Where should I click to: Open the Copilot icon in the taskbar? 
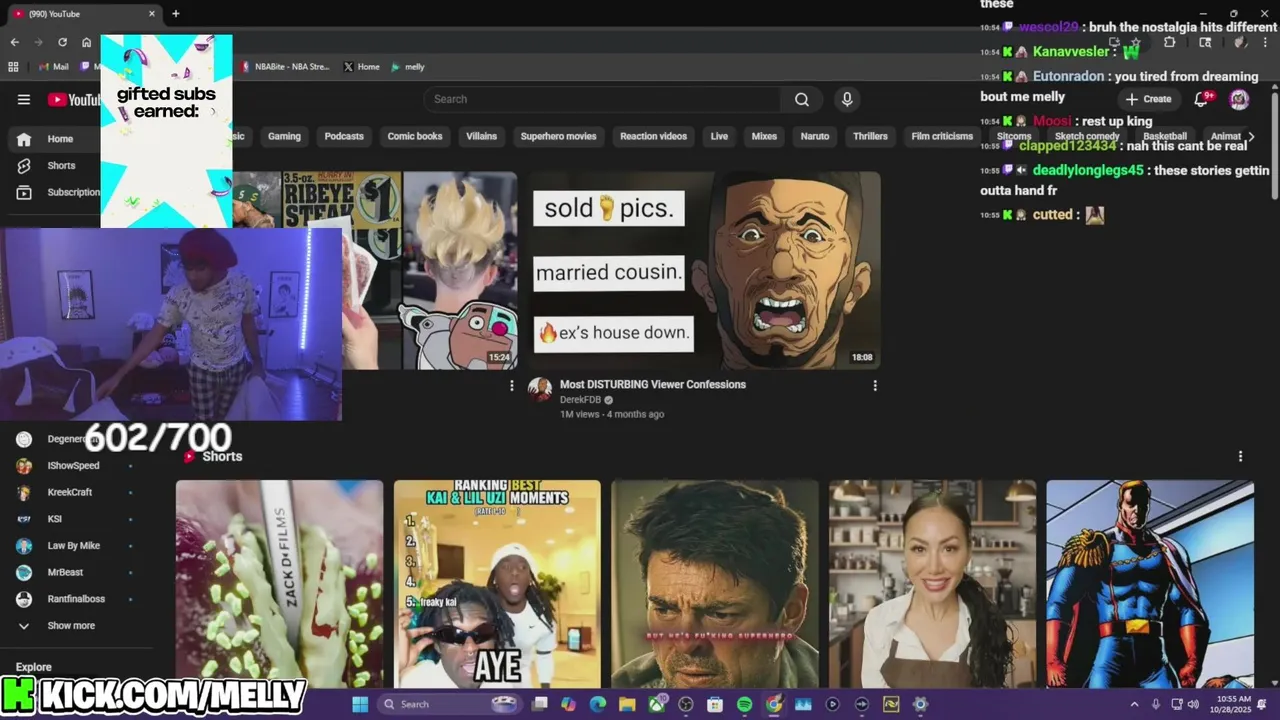pos(569,704)
